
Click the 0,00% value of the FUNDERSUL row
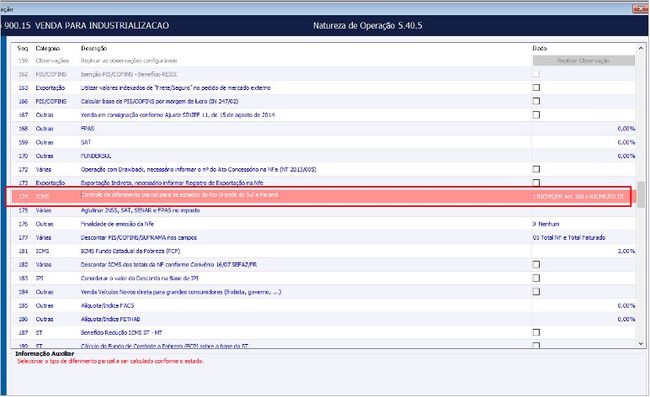pos(626,156)
